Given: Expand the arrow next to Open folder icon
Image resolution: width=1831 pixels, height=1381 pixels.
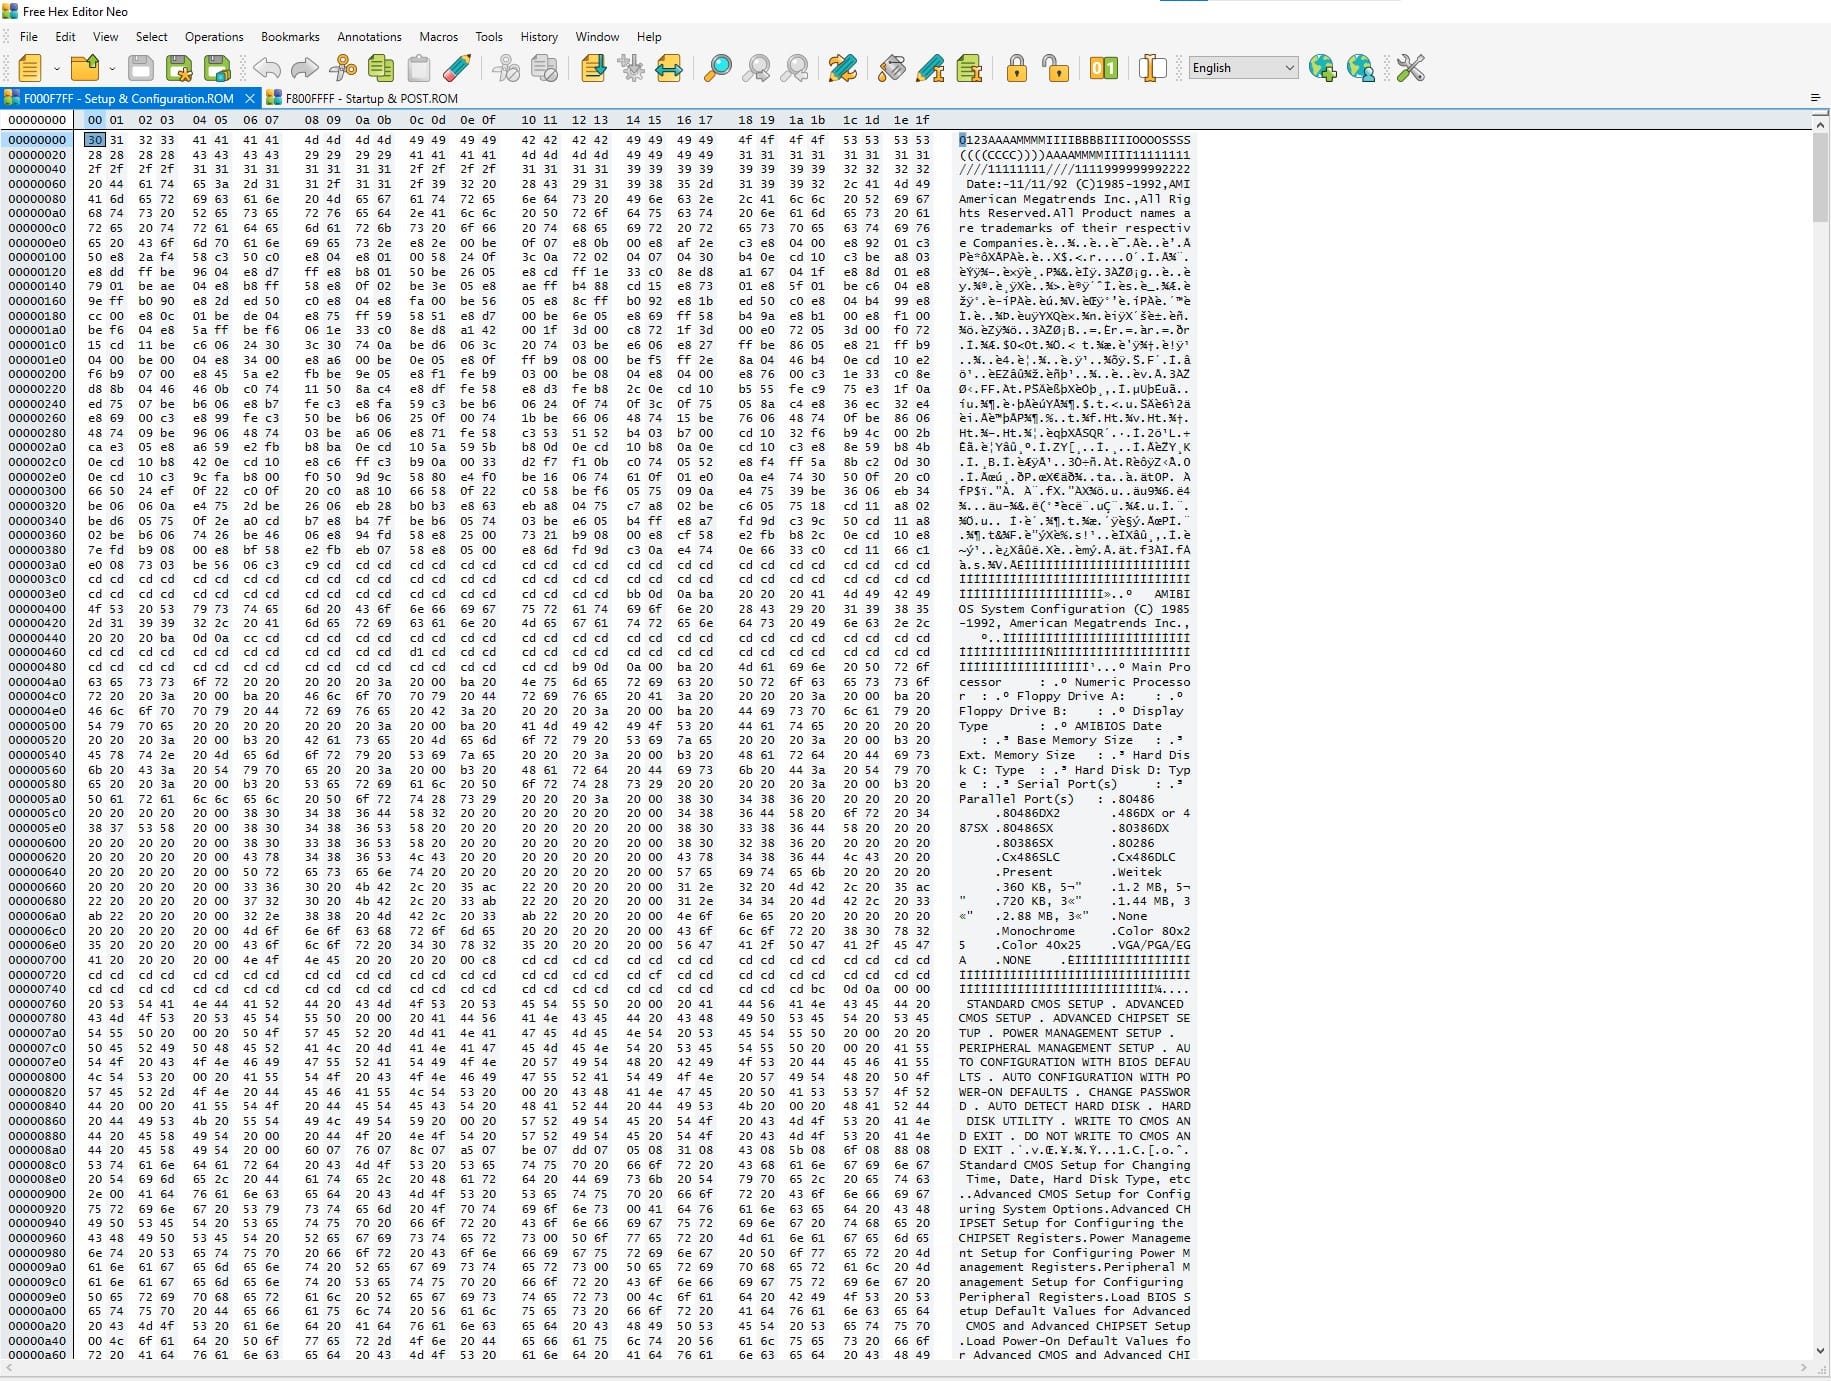Looking at the screenshot, I should (x=111, y=68).
